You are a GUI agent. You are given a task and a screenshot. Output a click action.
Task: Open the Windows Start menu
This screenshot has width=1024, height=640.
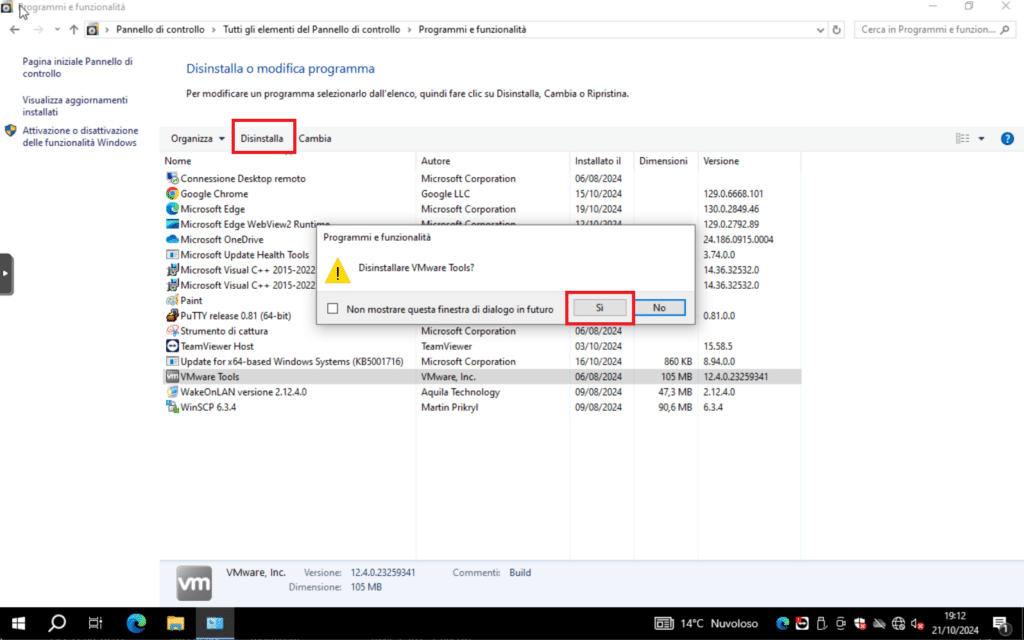18,623
